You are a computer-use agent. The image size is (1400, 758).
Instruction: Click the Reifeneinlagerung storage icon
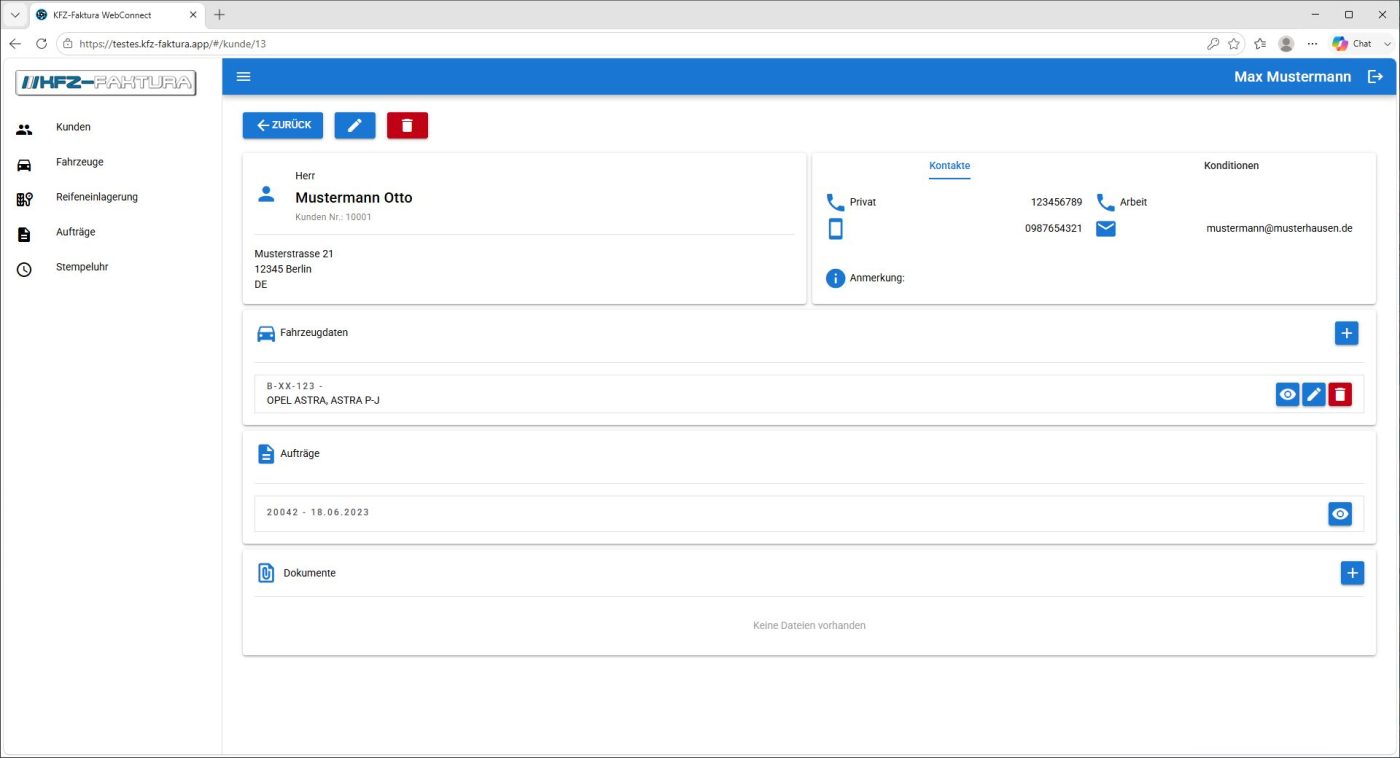[24, 199]
